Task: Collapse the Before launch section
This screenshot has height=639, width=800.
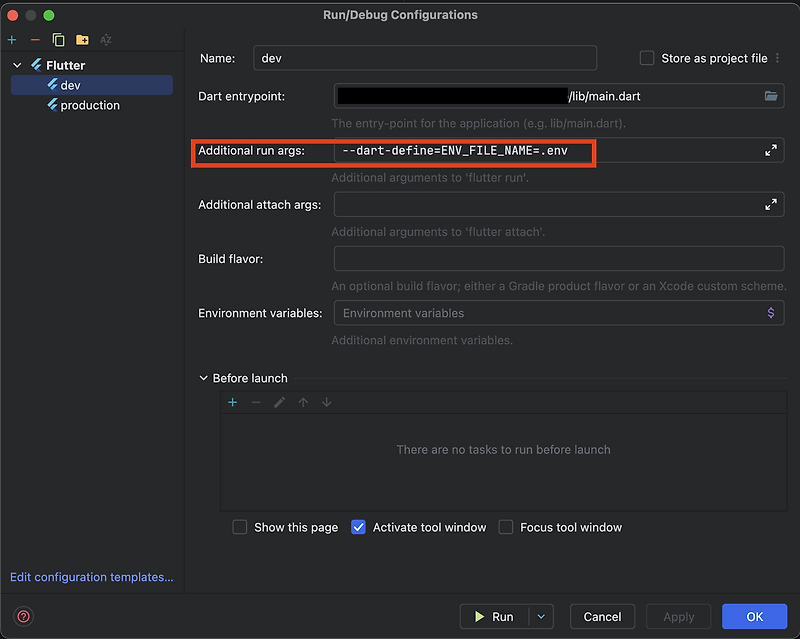Action: (x=203, y=378)
